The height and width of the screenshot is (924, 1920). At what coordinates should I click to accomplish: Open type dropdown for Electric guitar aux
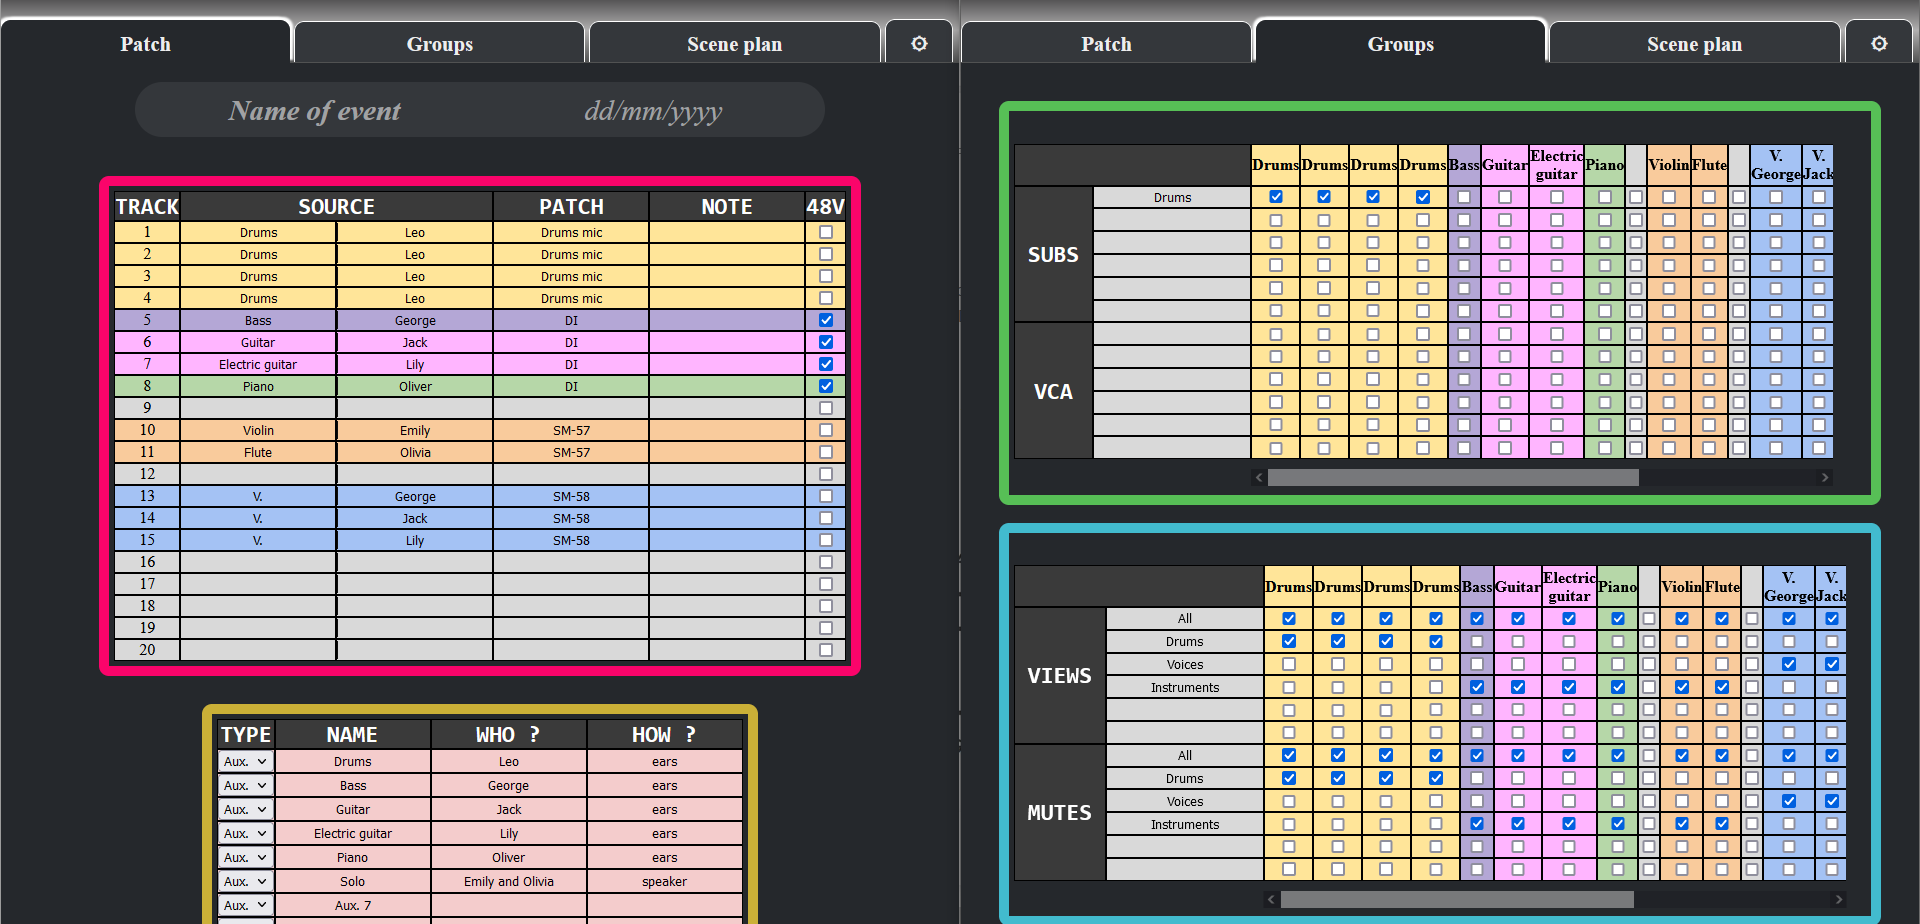[245, 834]
